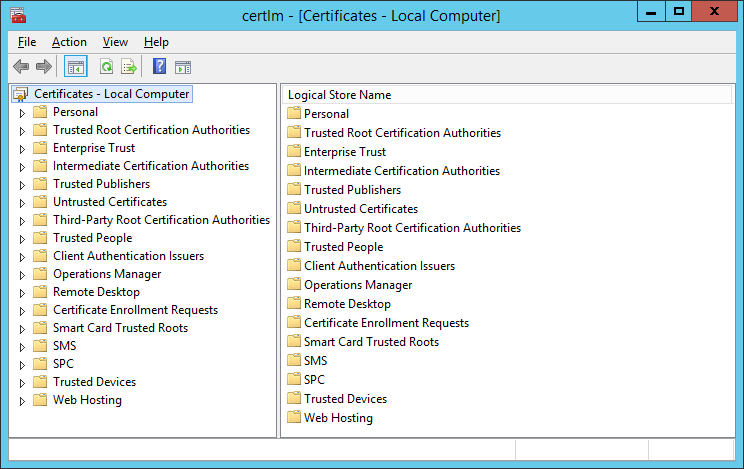Select Remote Desktop folder in right pane
The height and width of the screenshot is (469, 744).
347,304
